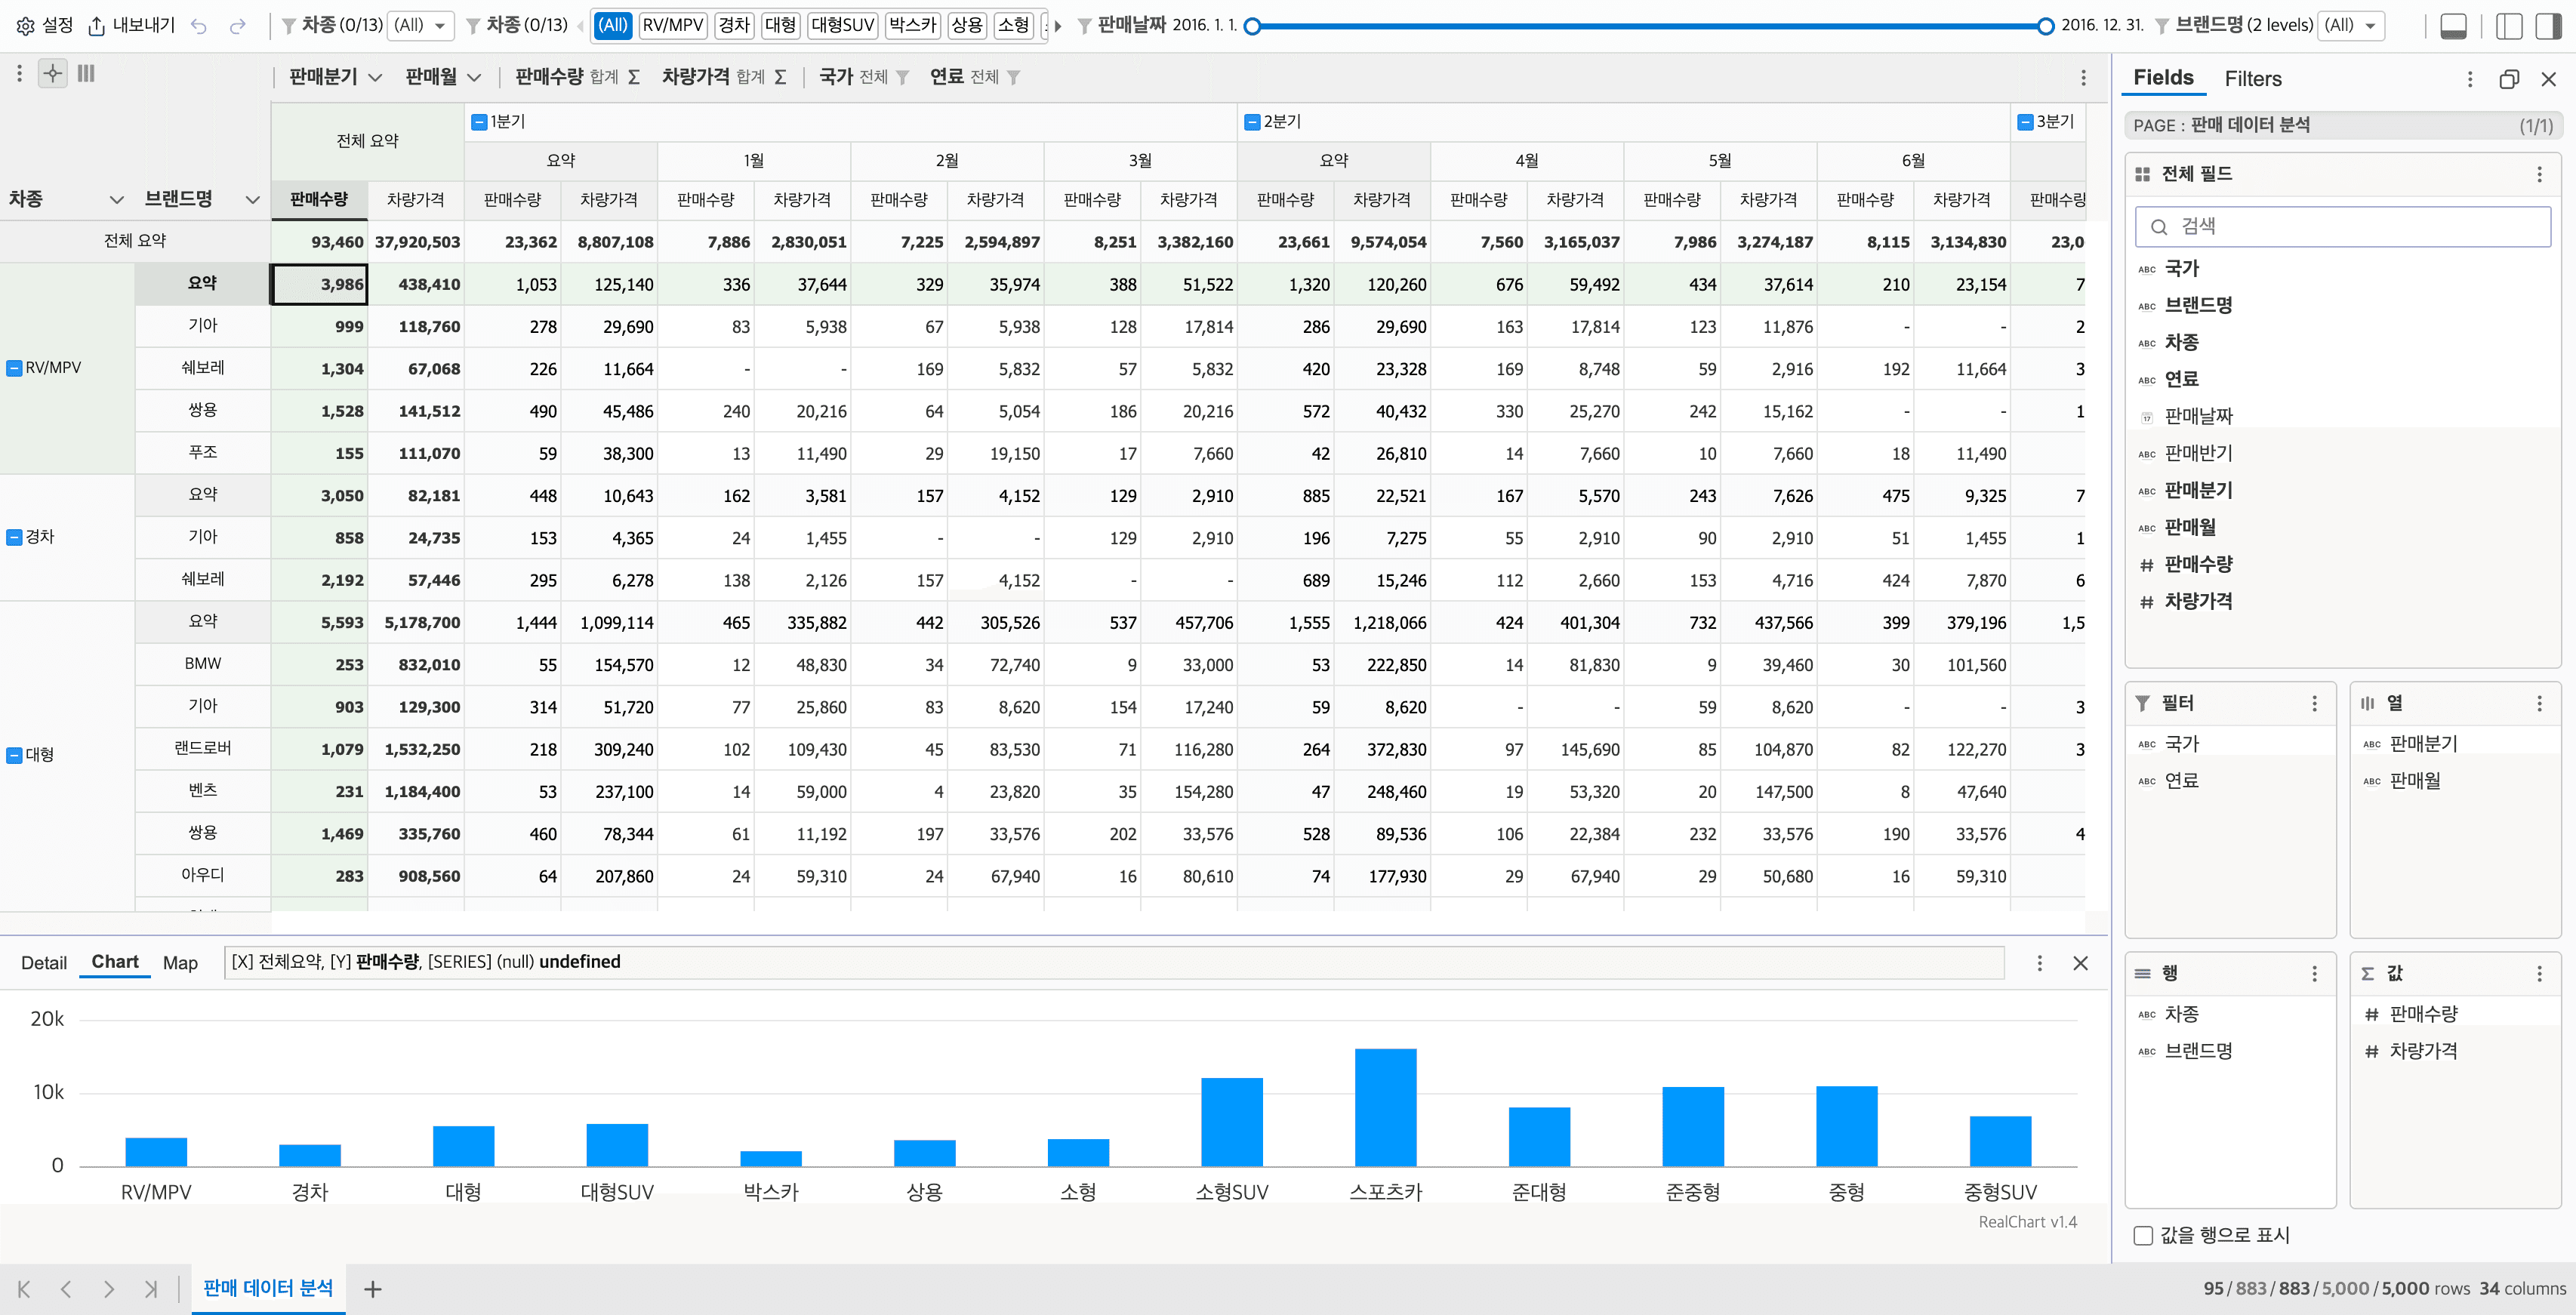
Task: Toggle left sidebar layout icon
Action: coord(2510,26)
